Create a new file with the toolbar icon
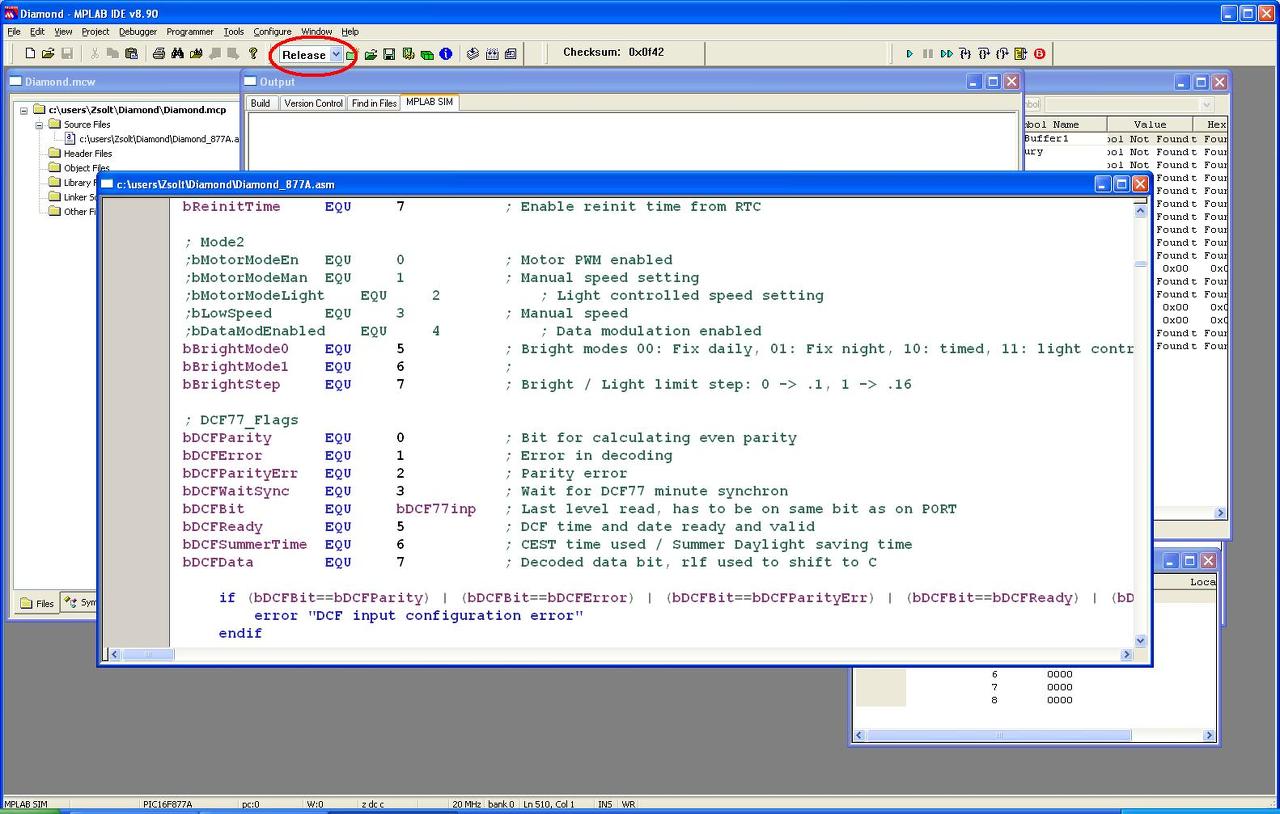The image size is (1280, 814). 30,54
